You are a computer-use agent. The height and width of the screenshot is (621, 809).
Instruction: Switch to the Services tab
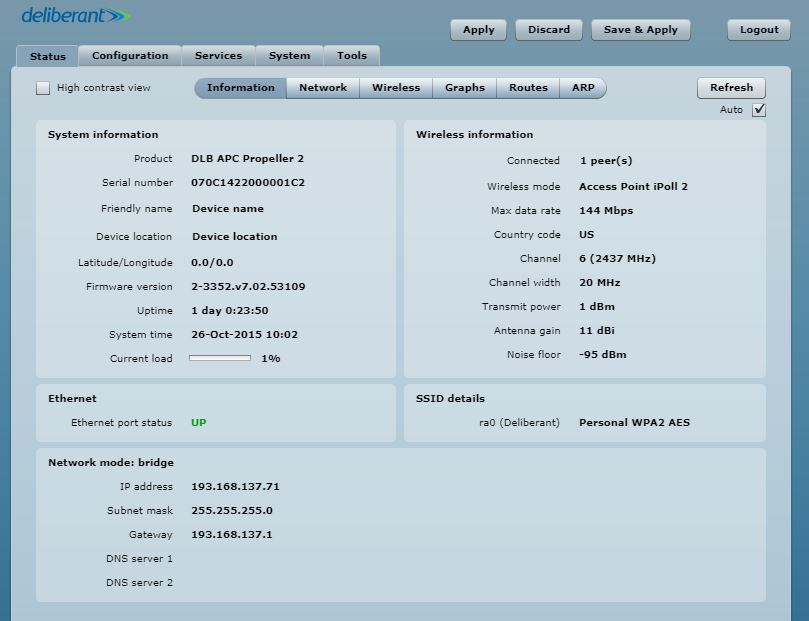218,56
